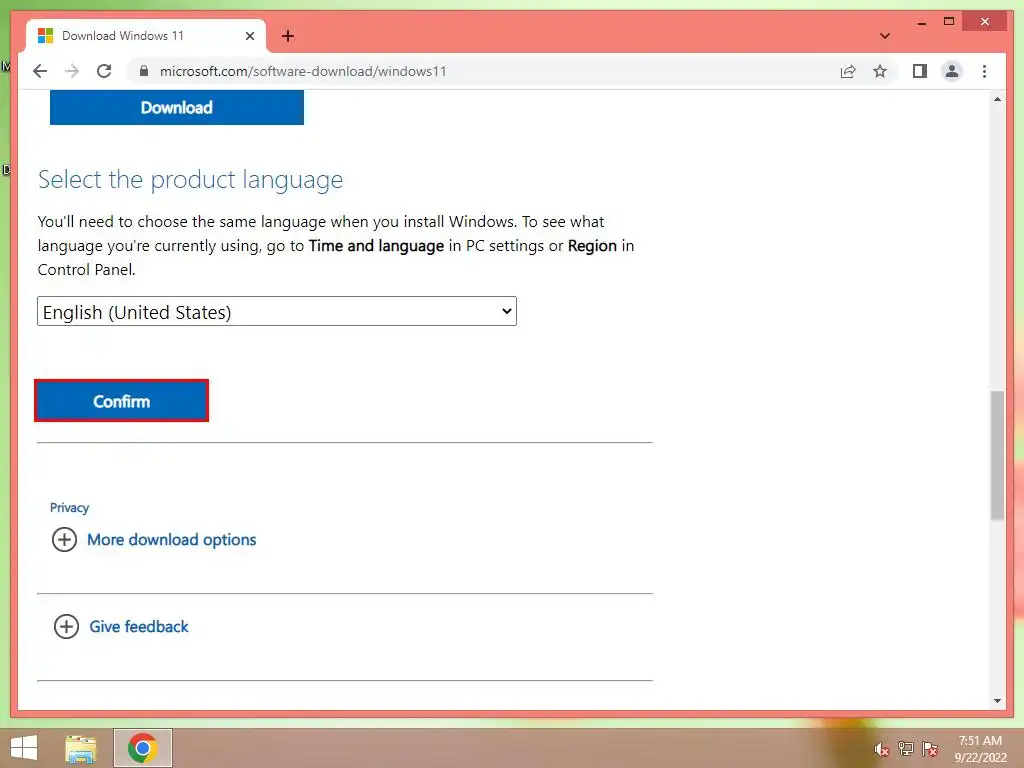Click the bold Region text
The height and width of the screenshot is (768, 1024).
point(592,246)
